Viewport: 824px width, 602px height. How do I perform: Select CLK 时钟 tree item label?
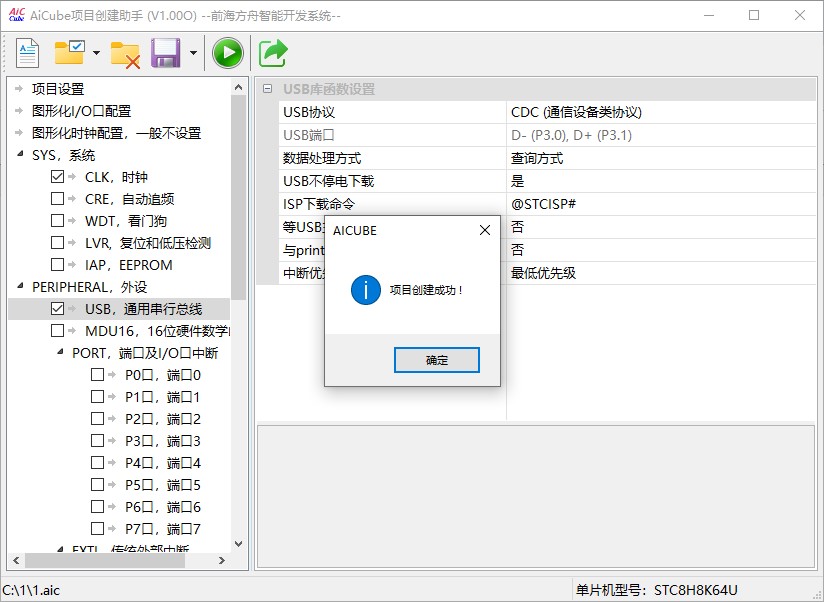point(116,177)
